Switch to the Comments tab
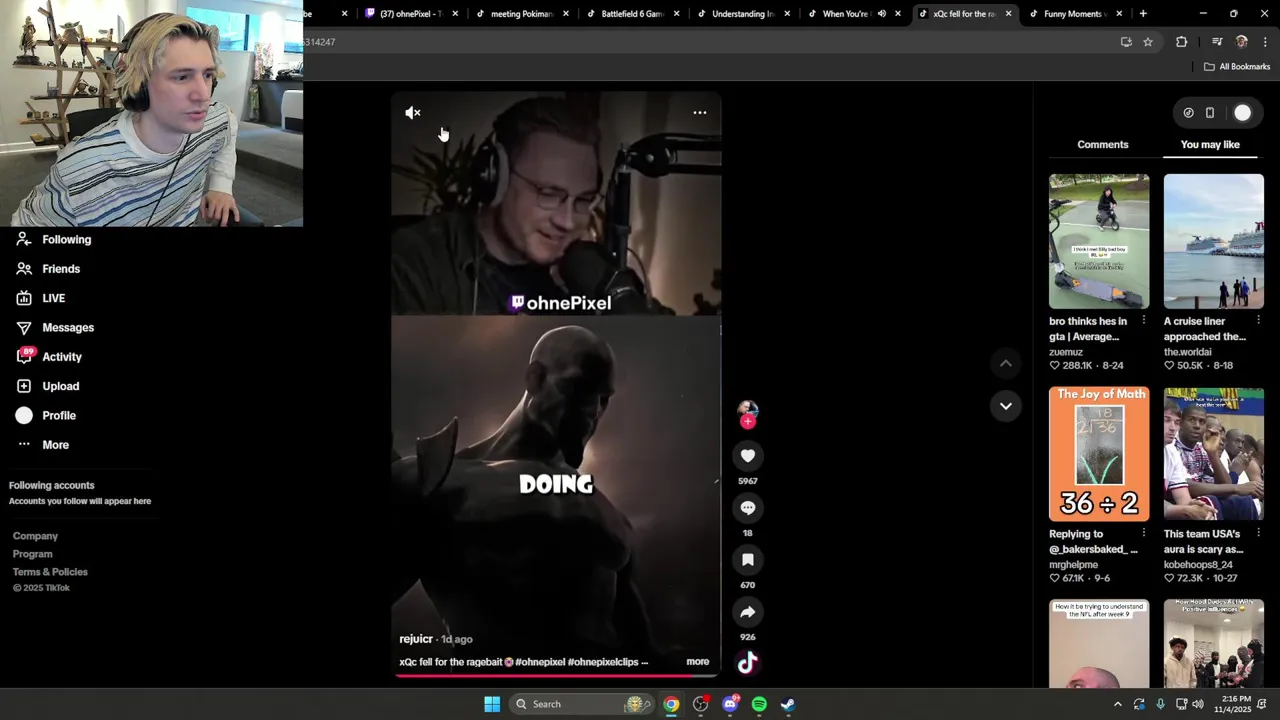Viewport: 1280px width, 720px height. coord(1103,144)
